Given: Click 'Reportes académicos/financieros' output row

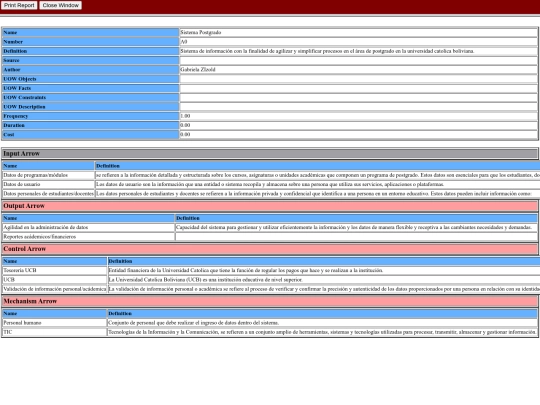Looking at the screenshot, I should pos(39,237).
